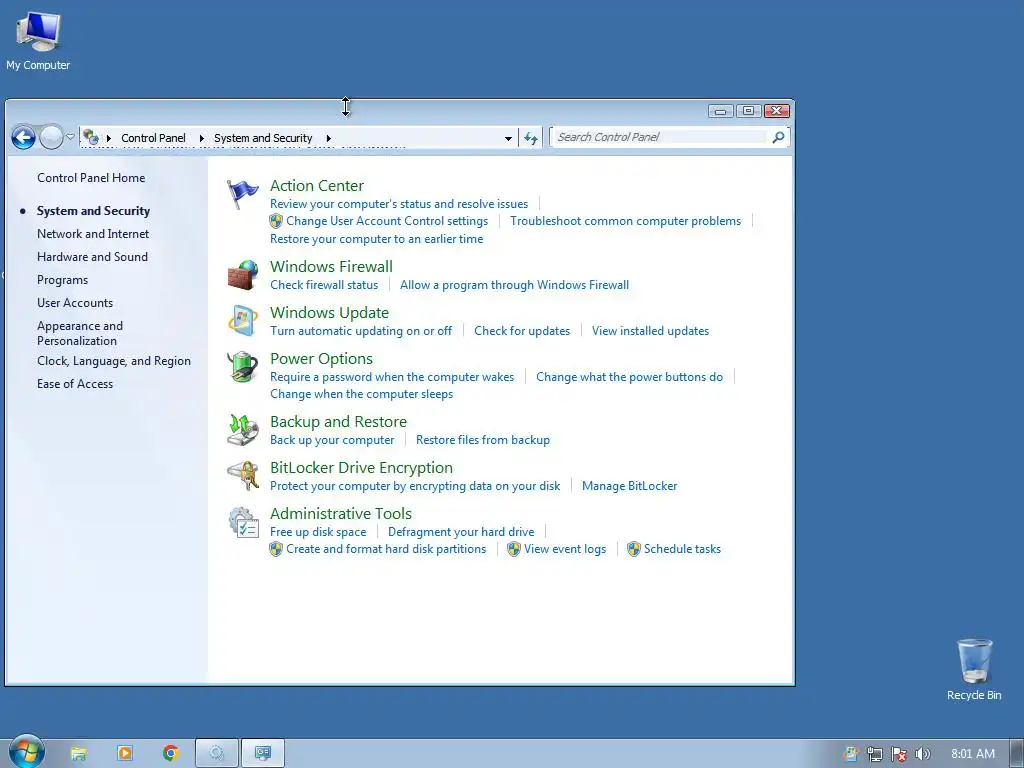Viewport: 1024px width, 768px height.
Task: Expand the arrow after Control Panel breadcrumb
Action: [201, 138]
